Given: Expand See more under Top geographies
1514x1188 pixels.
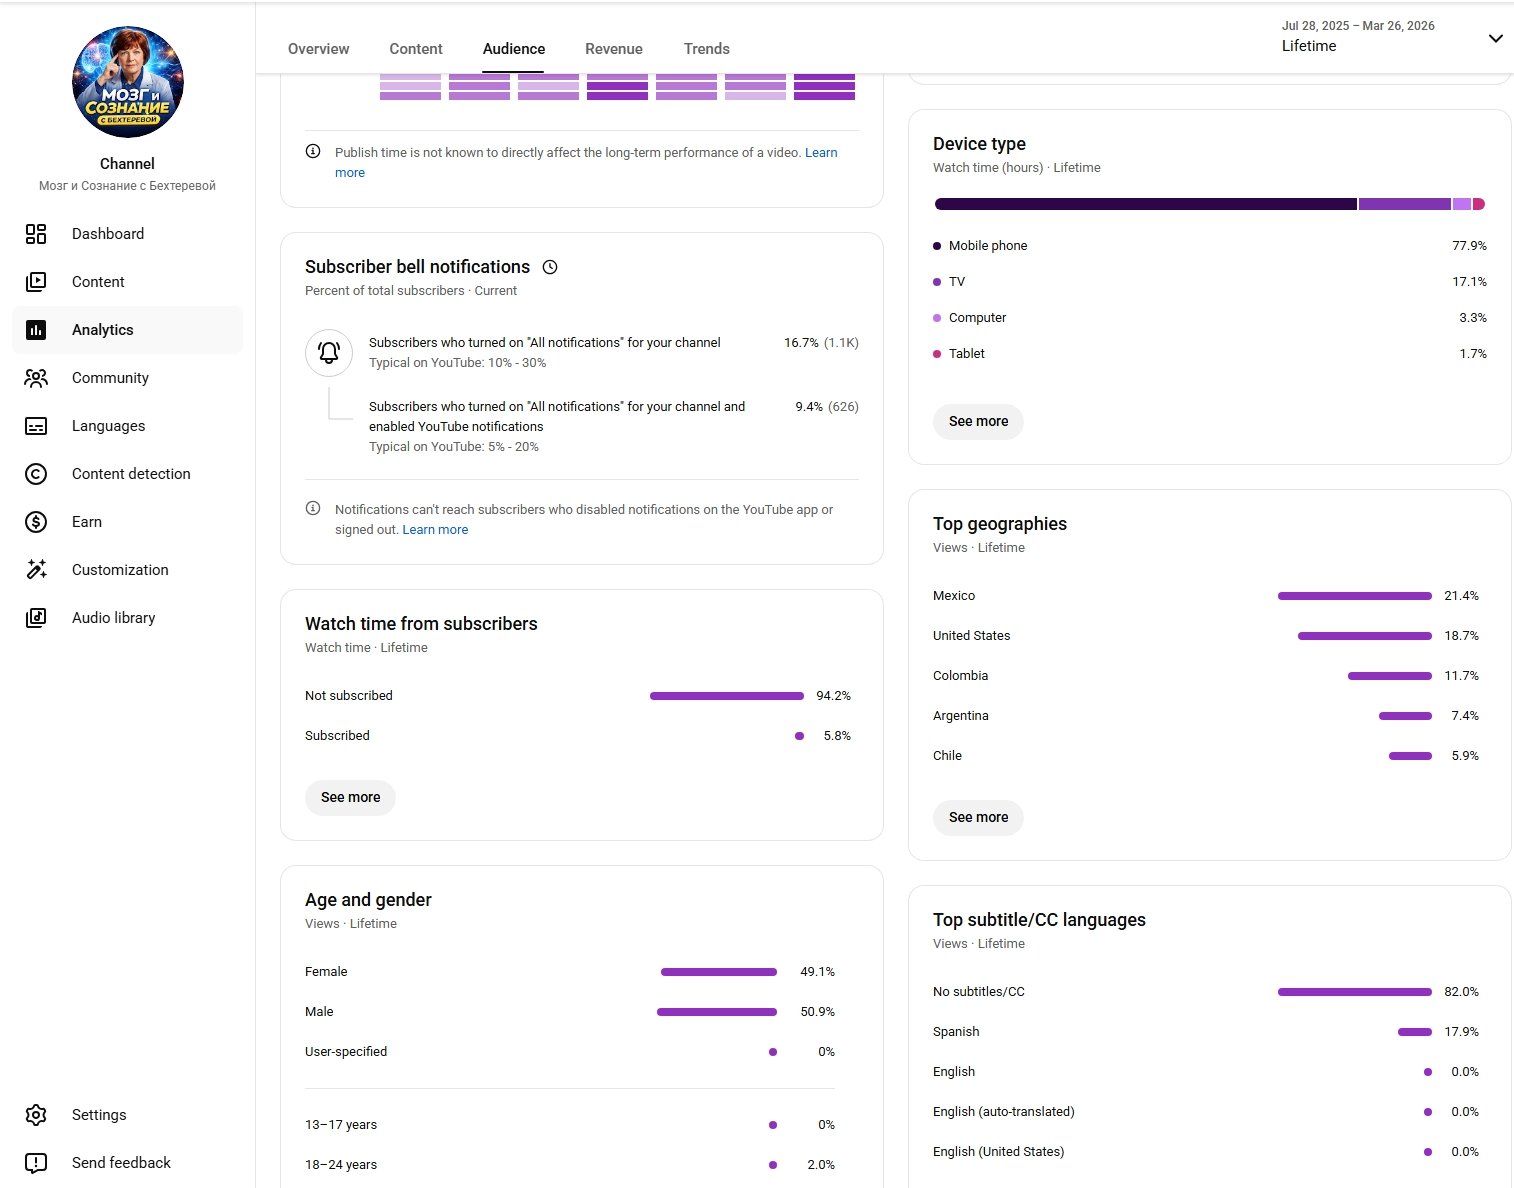Looking at the screenshot, I should click(x=978, y=818).
